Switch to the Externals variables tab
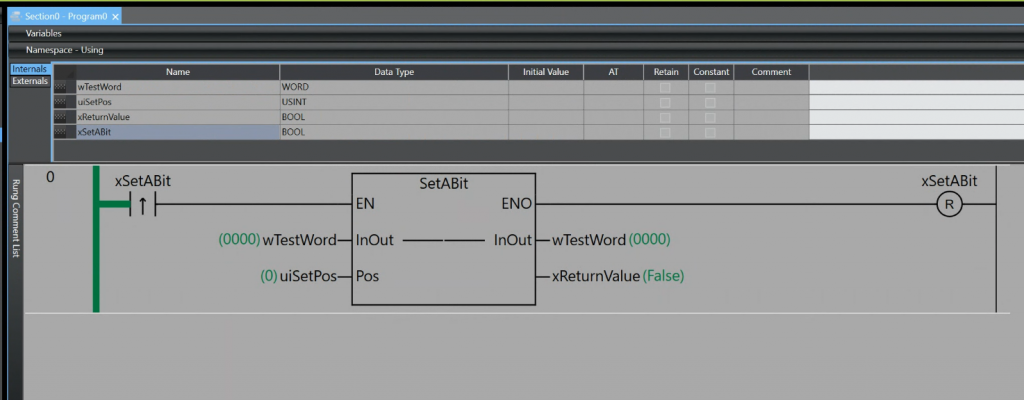Viewport: 1024px width, 400px height. coord(29,81)
